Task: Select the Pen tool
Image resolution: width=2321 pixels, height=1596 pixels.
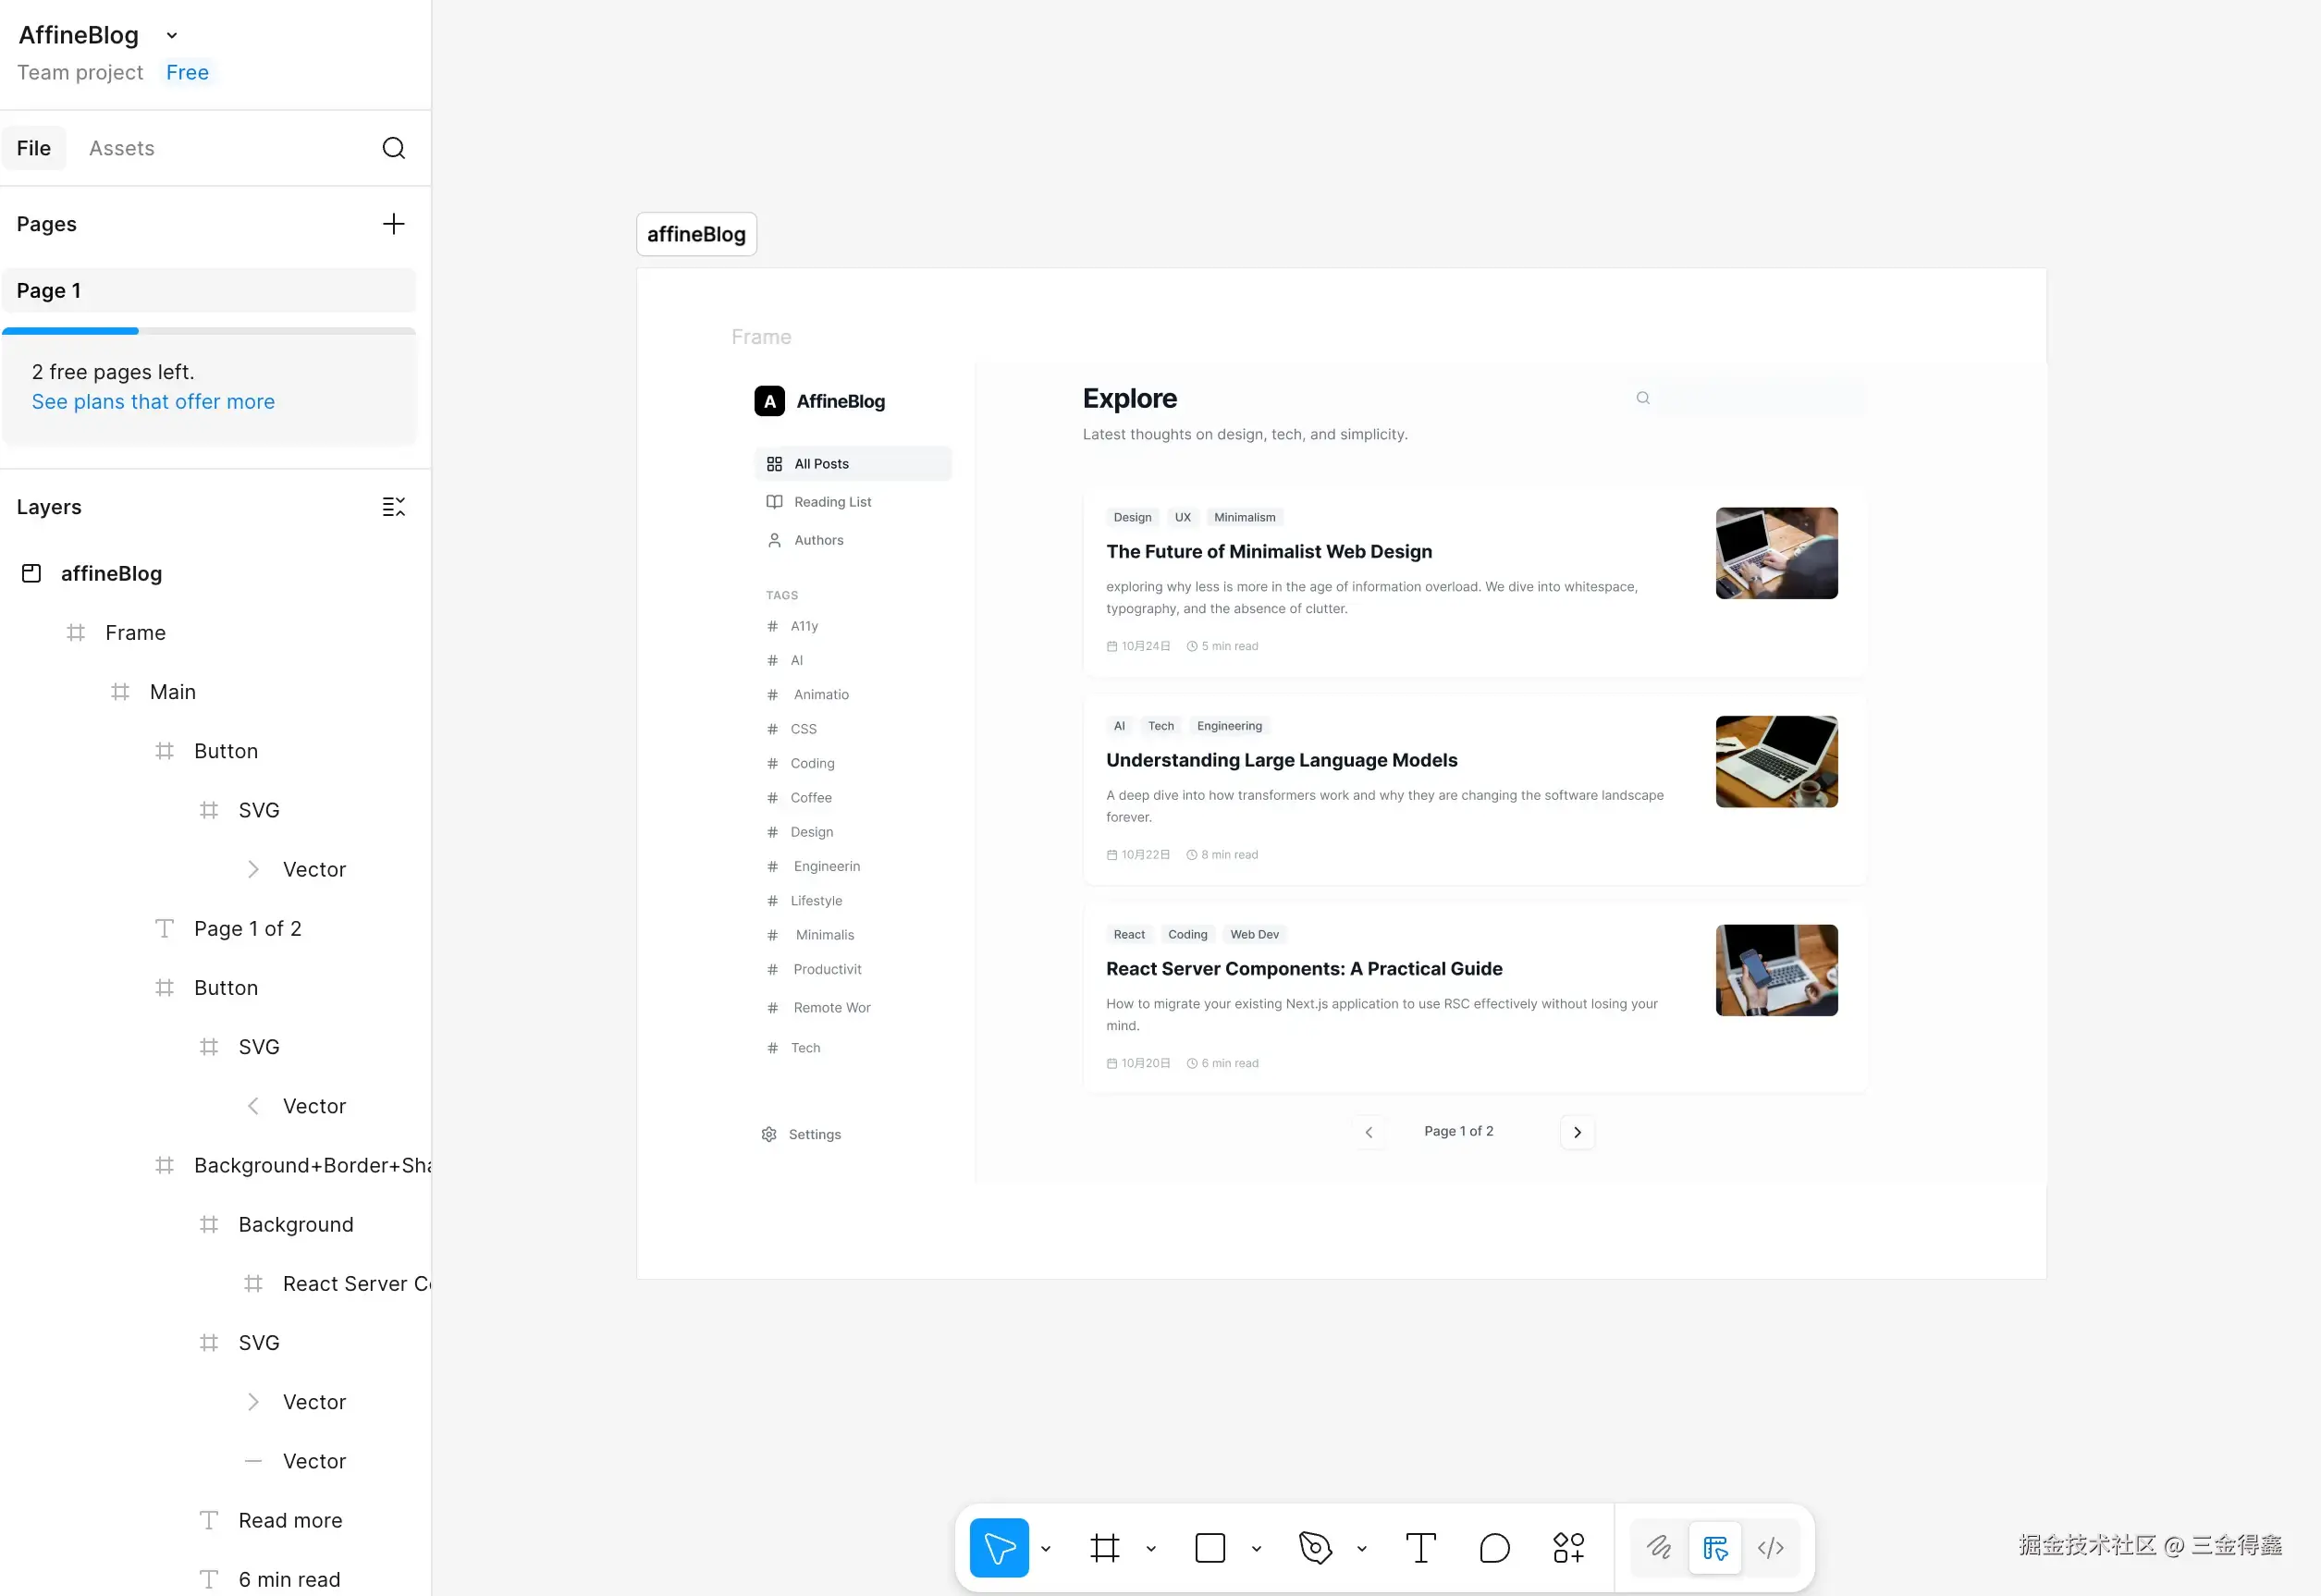Action: click(1315, 1547)
